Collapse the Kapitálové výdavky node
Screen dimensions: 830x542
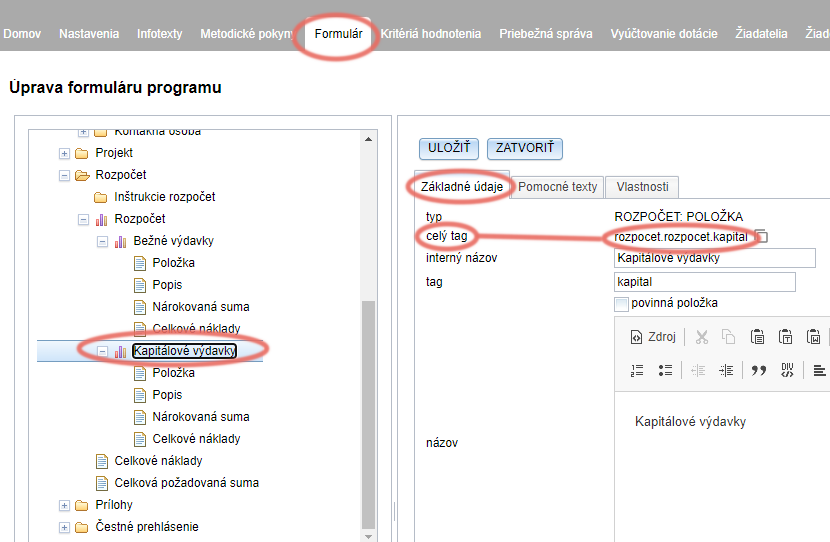102,351
